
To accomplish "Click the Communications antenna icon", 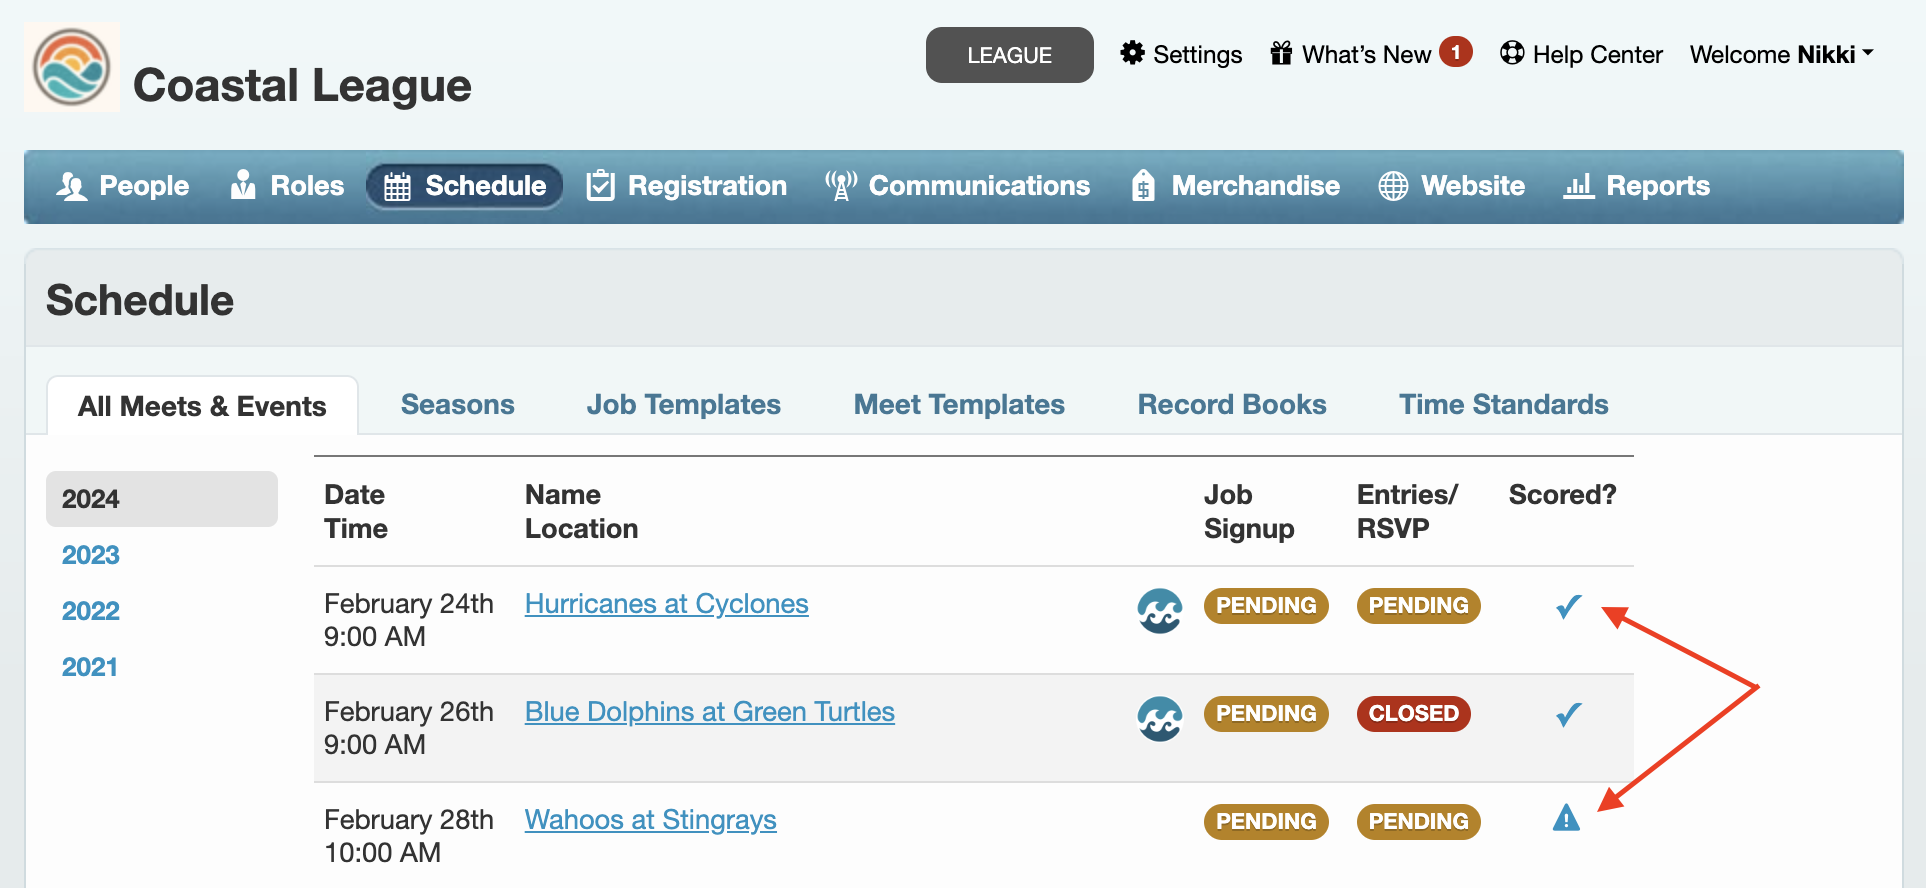I will pos(841,185).
